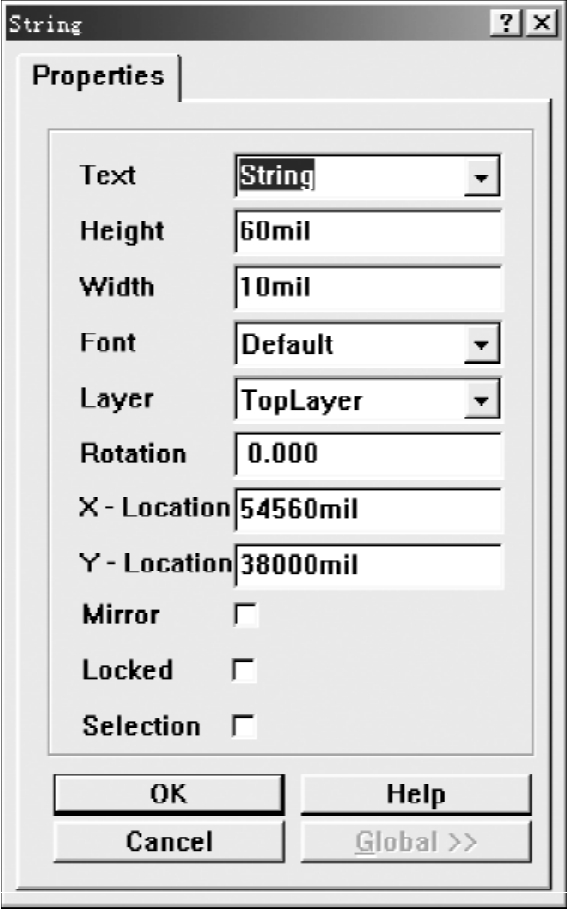Click the Global >> button
Viewport: 567px width, 909px height.
click(416, 841)
